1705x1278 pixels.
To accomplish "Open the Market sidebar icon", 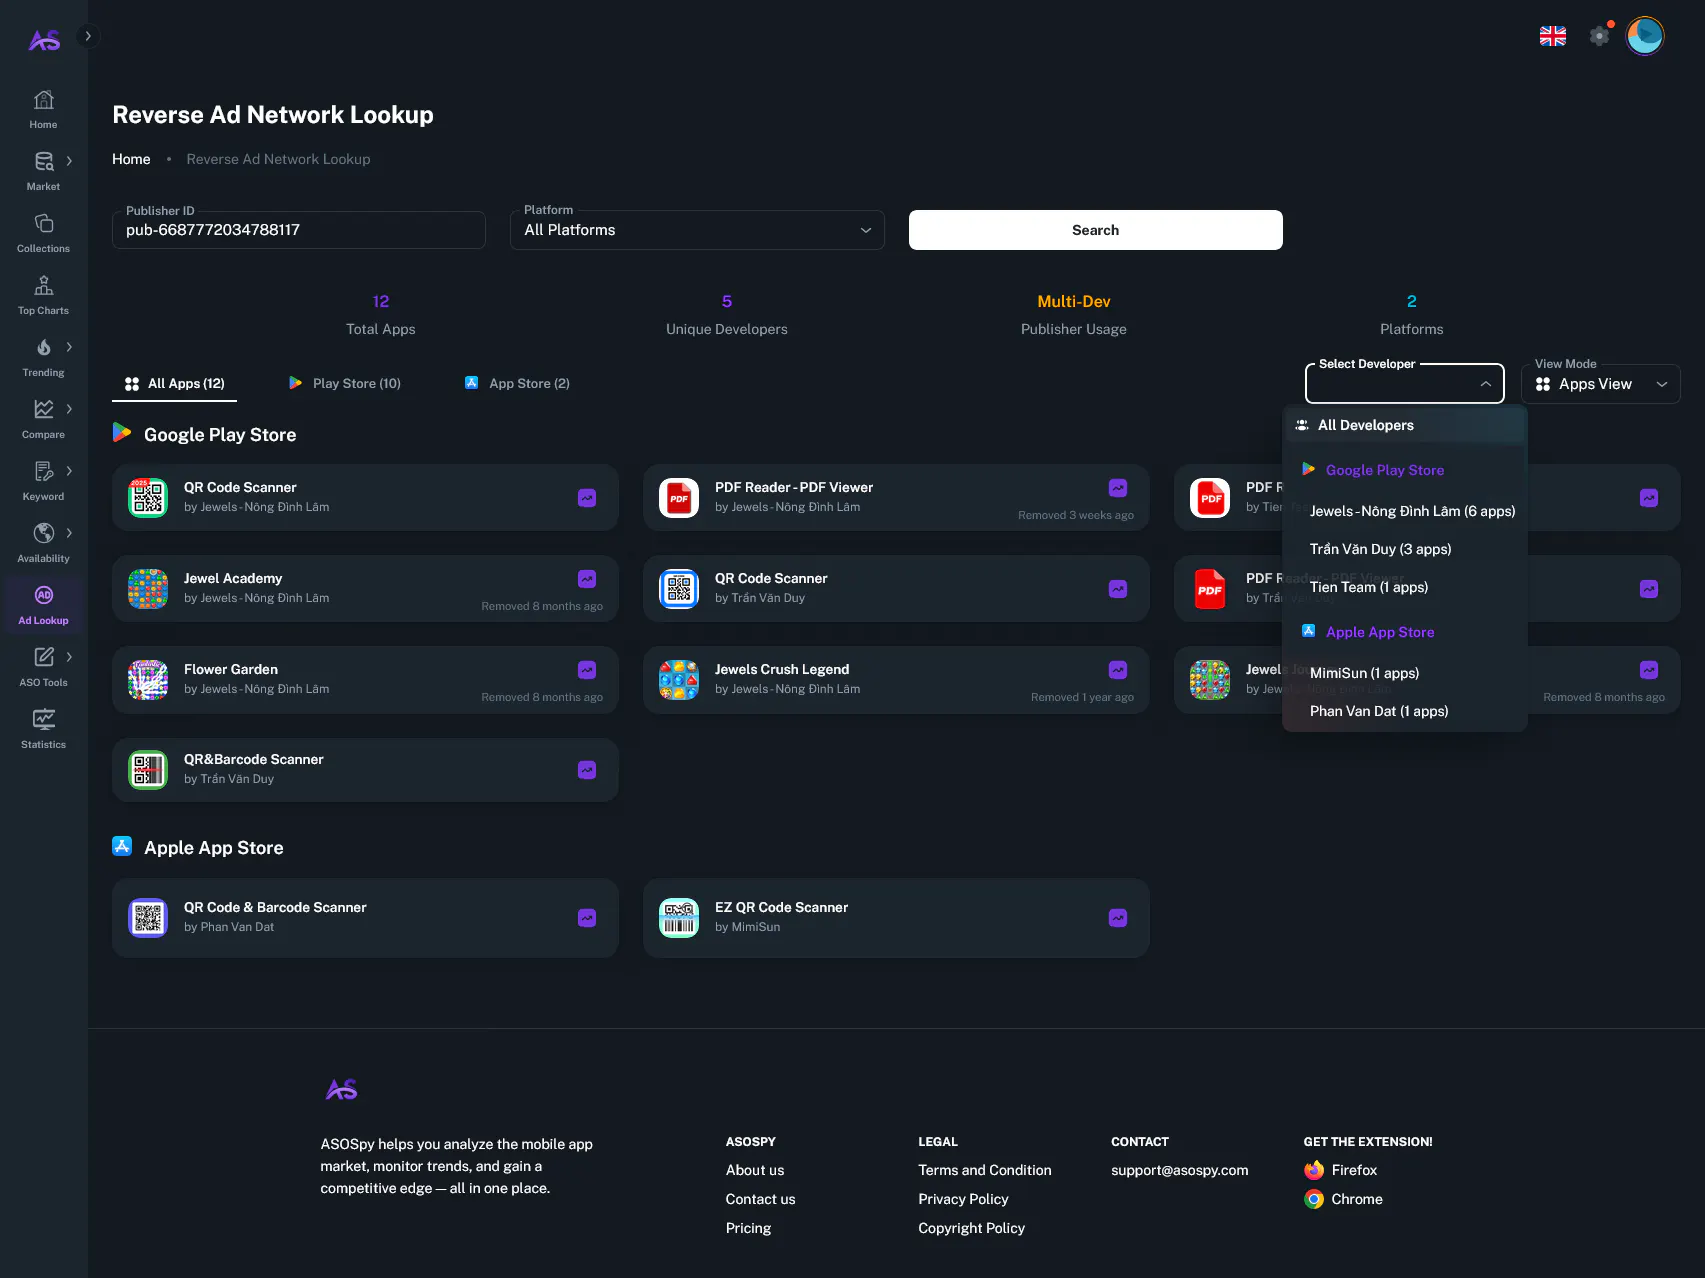I will (43, 162).
